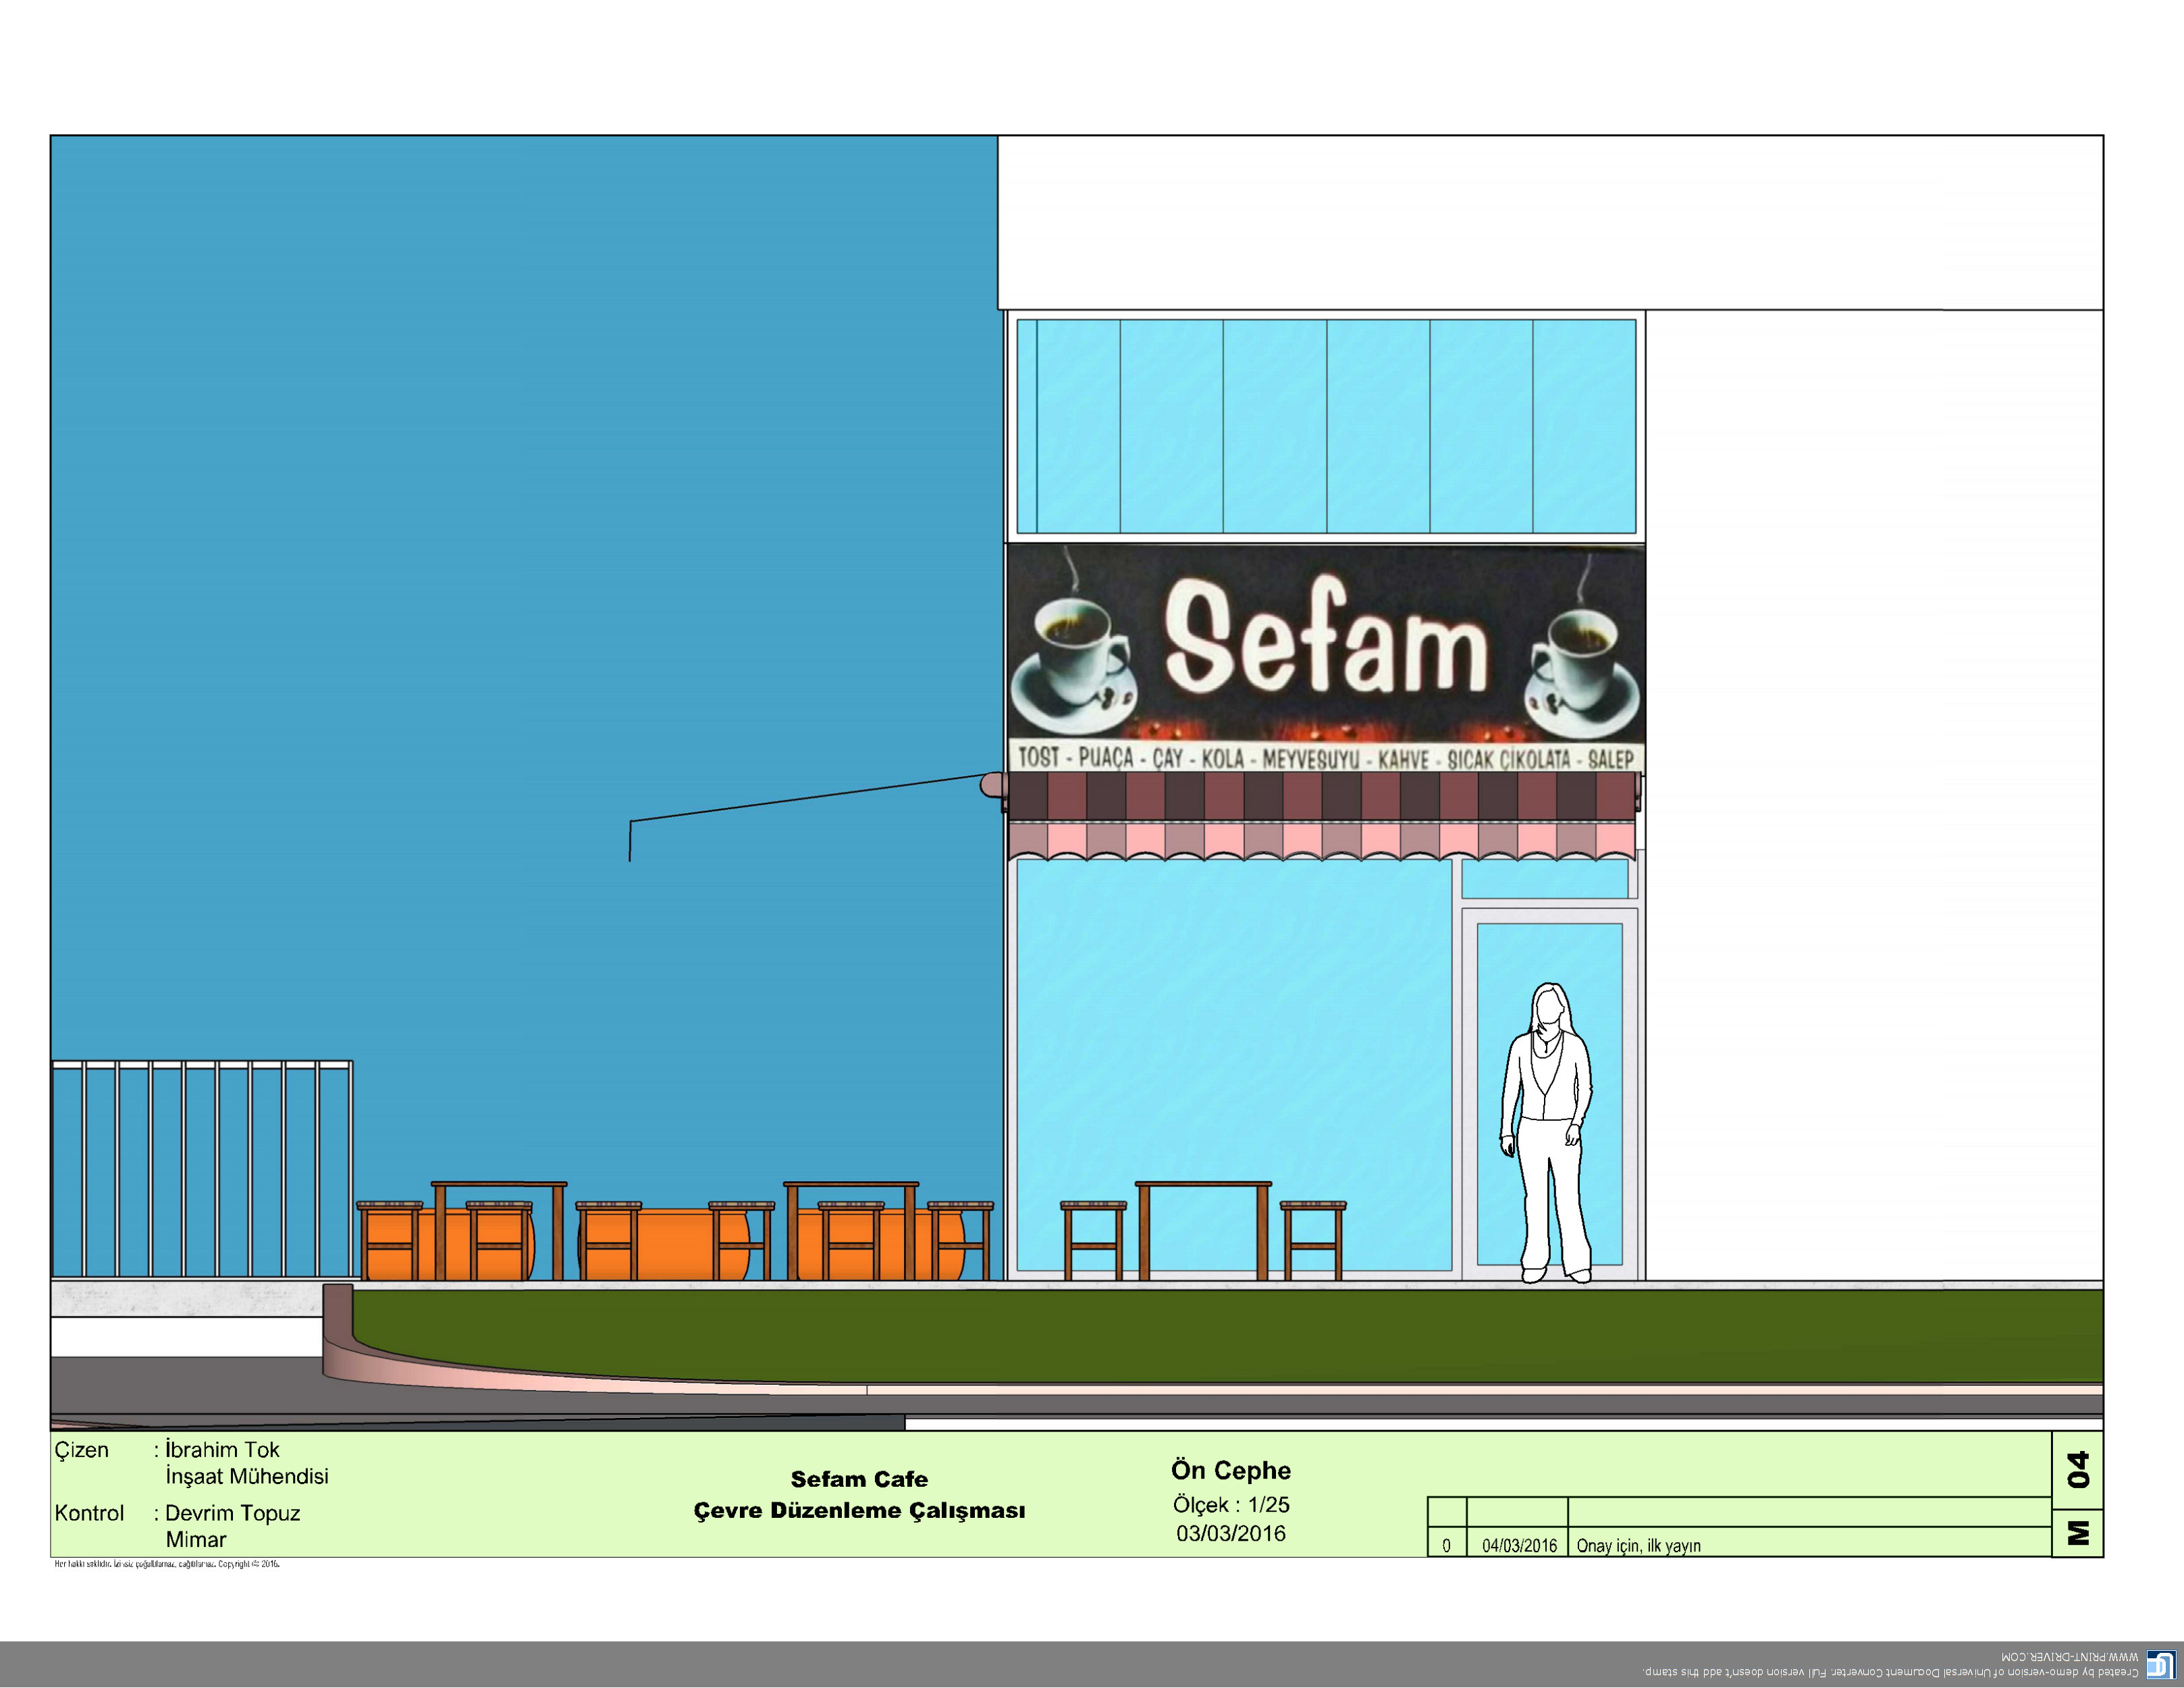The width and height of the screenshot is (2184, 1688).
Task: Click the 'Onay için, ilk yayın' revision note
Action: pyautogui.click(x=1638, y=1545)
